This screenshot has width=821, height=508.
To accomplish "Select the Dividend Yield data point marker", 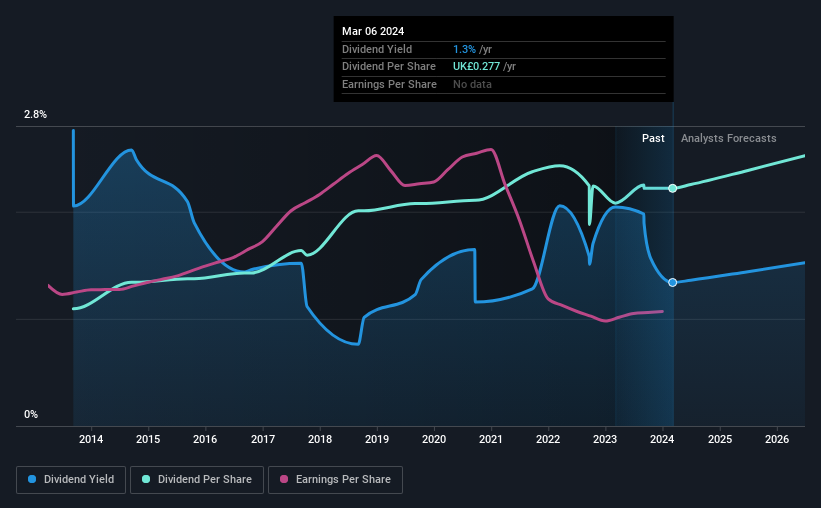I will point(673,282).
